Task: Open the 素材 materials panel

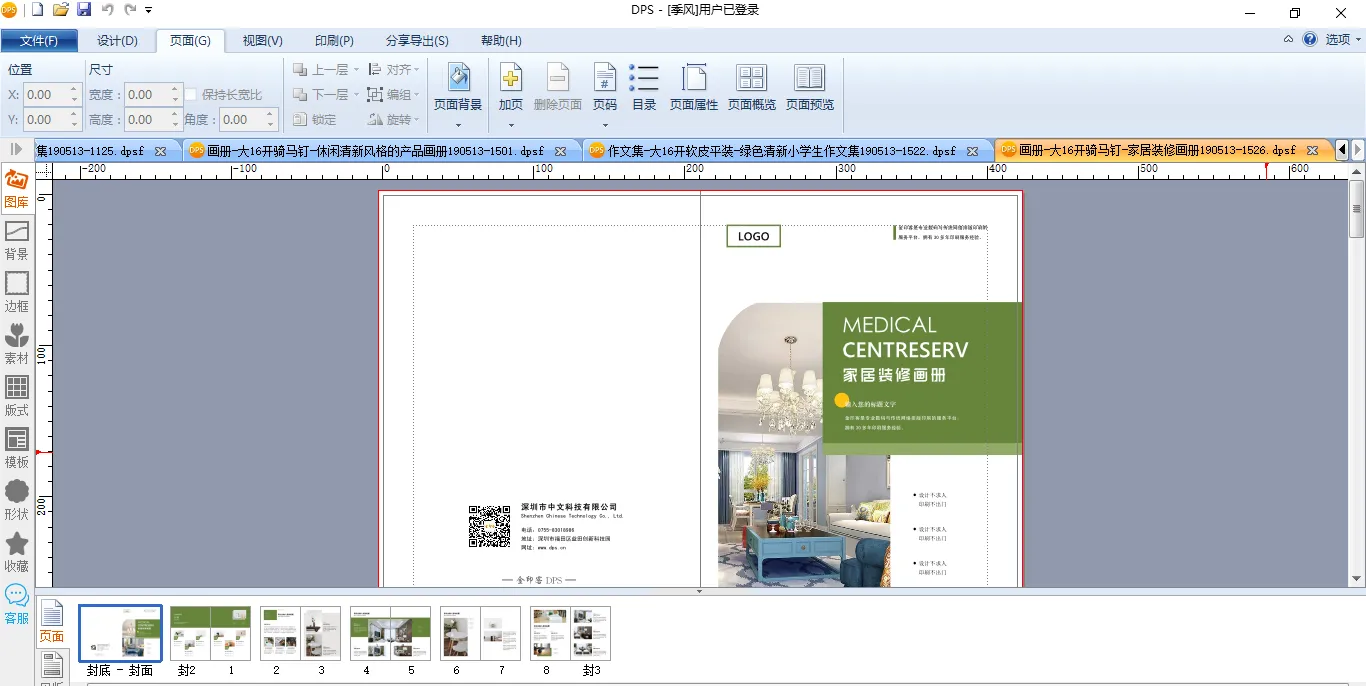Action: point(17,343)
